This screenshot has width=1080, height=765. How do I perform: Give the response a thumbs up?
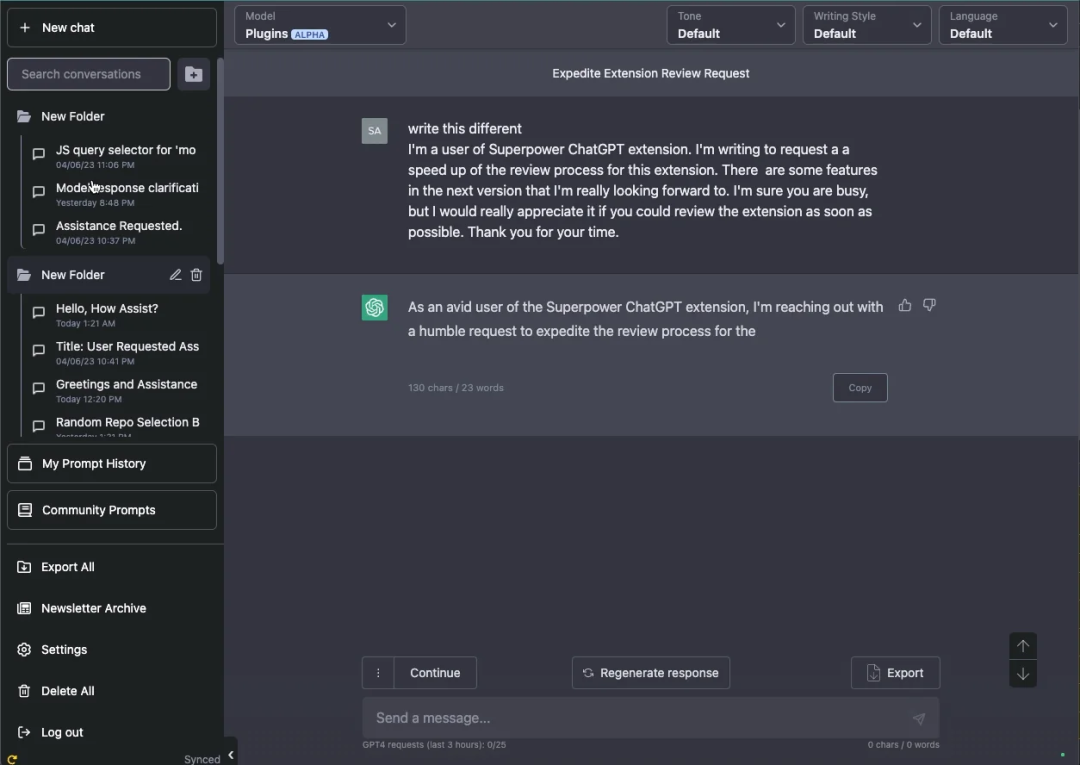(x=904, y=305)
